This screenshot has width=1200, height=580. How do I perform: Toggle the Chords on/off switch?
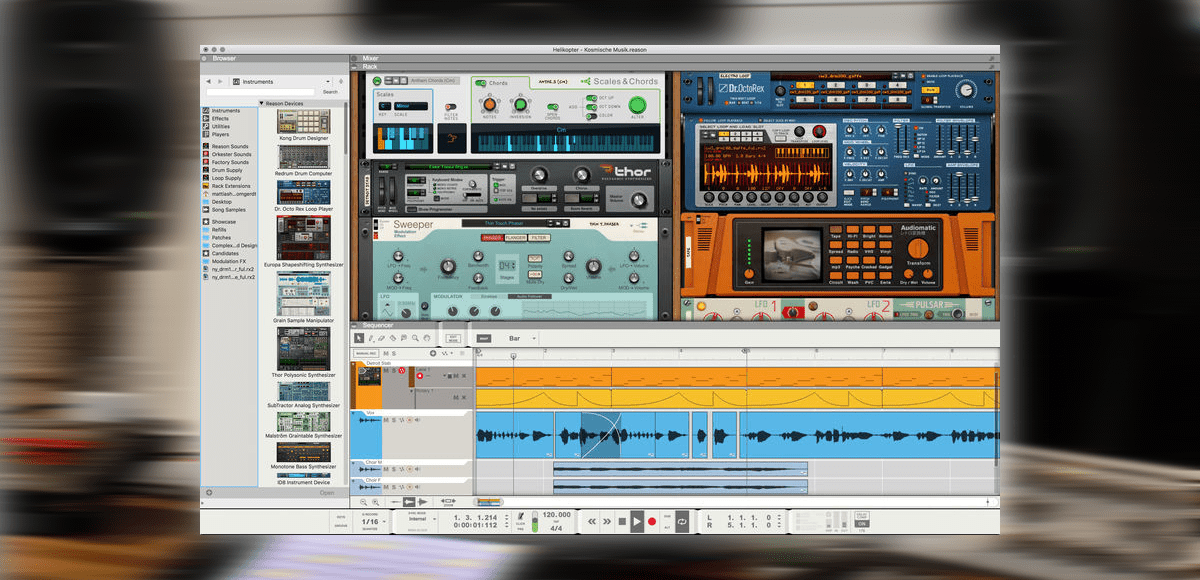pos(480,83)
